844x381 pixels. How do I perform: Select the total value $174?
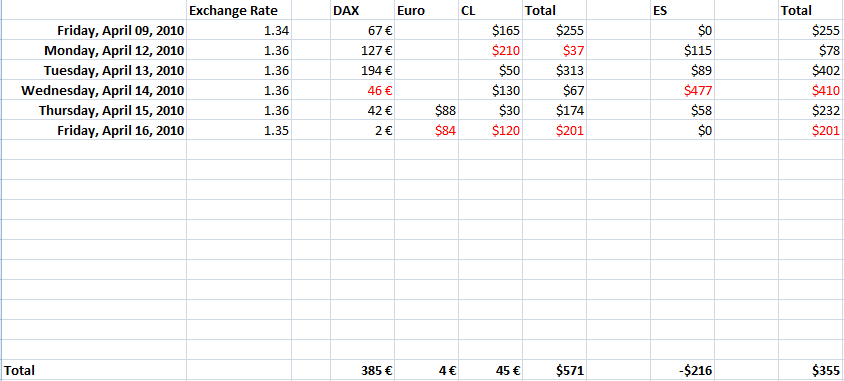click(x=554, y=110)
